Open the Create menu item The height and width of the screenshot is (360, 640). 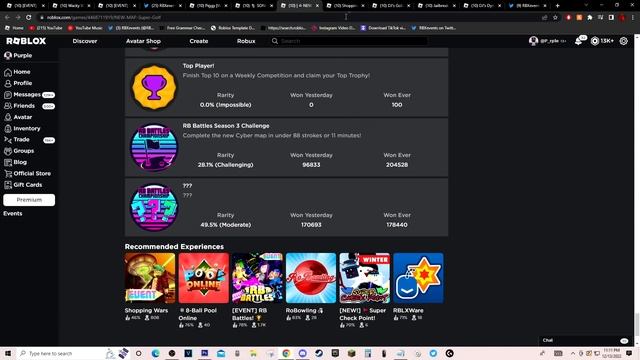(x=199, y=41)
